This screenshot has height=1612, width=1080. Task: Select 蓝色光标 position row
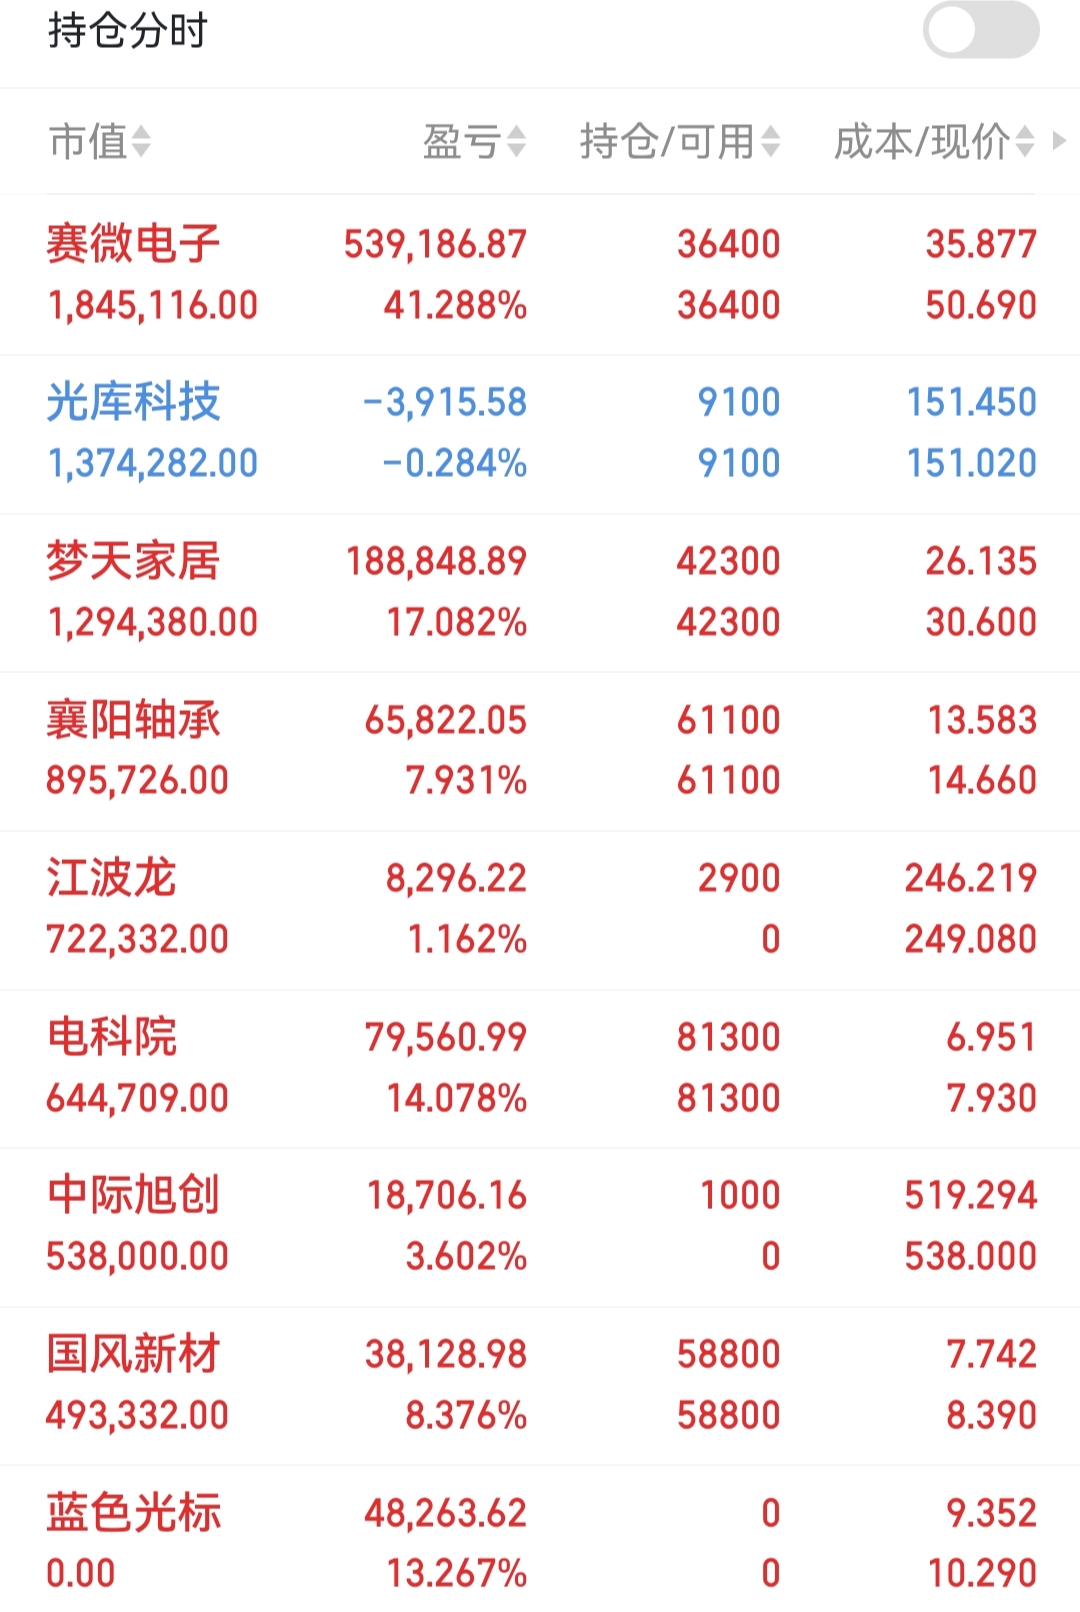[540, 1540]
